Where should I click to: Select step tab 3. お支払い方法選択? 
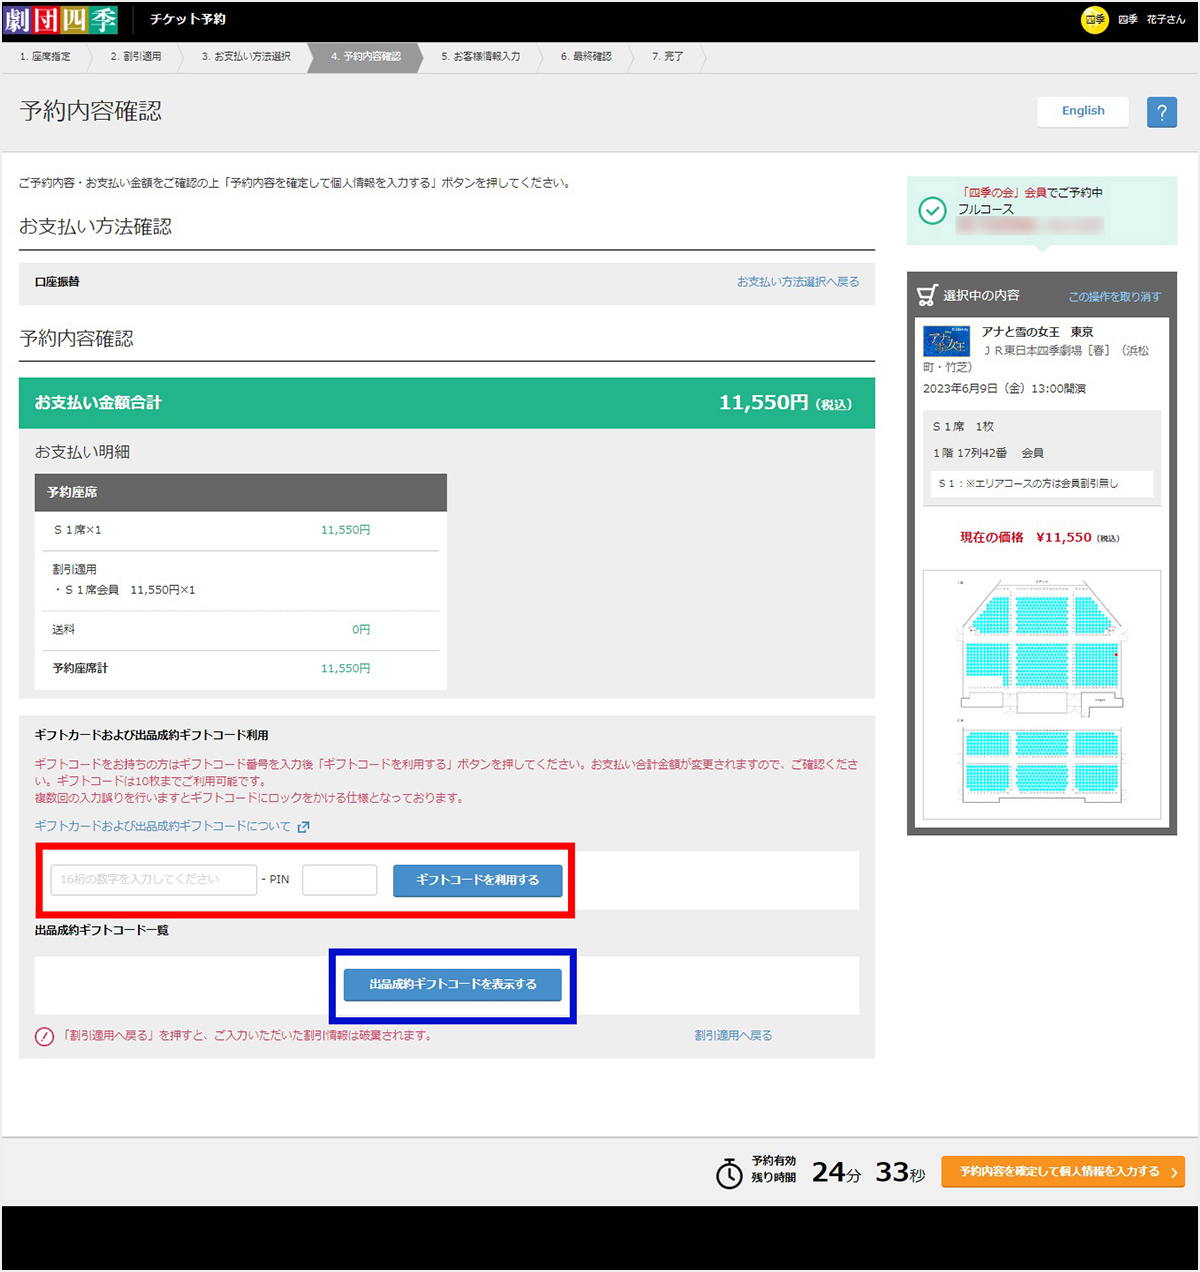coord(246,57)
